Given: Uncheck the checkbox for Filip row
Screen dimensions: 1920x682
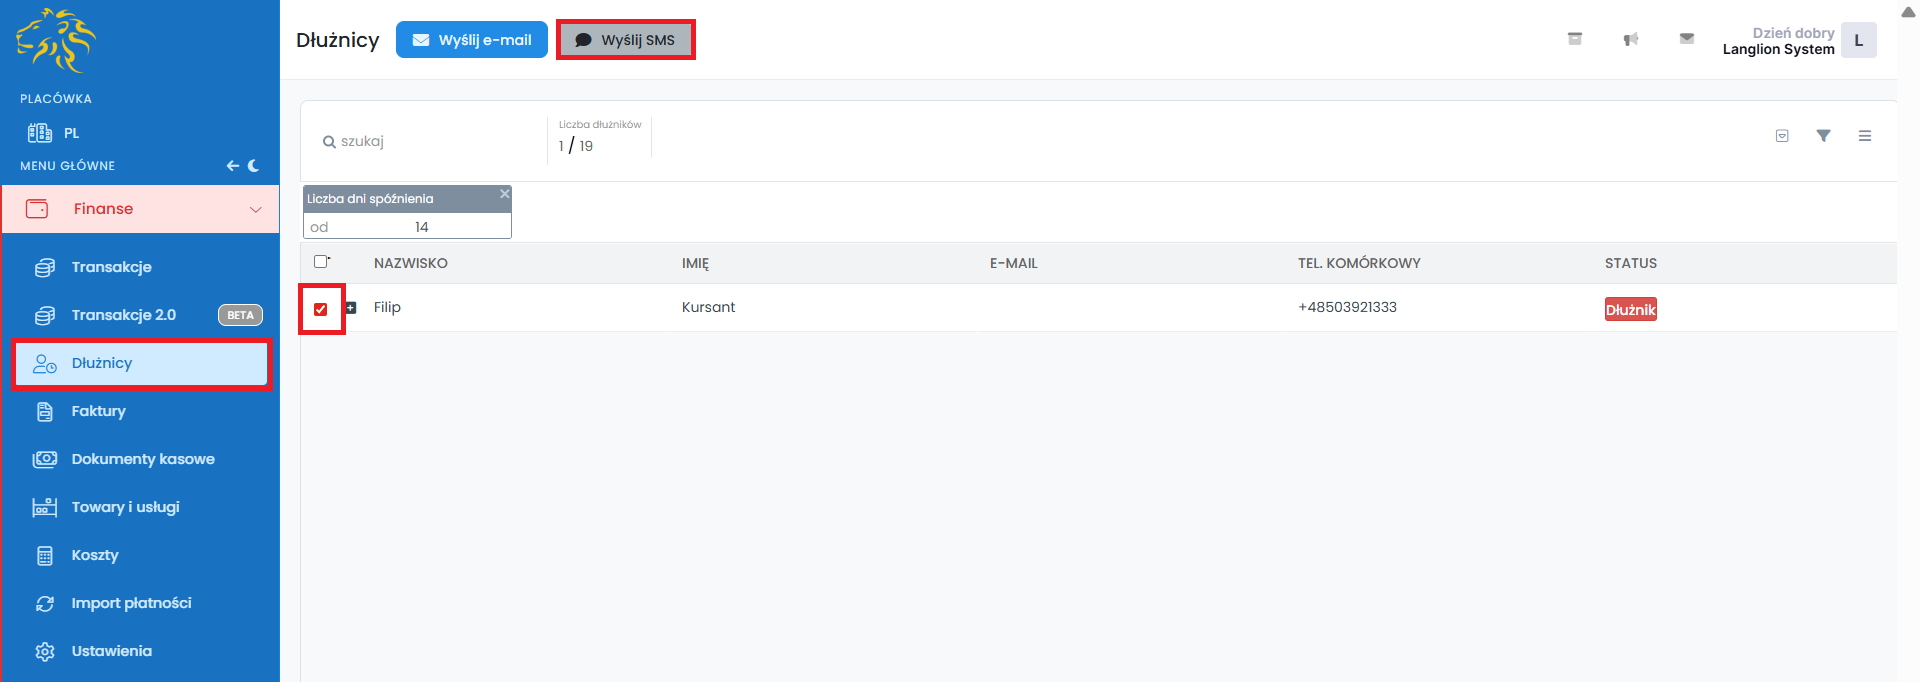Looking at the screenshot, I should coord(321,309).
